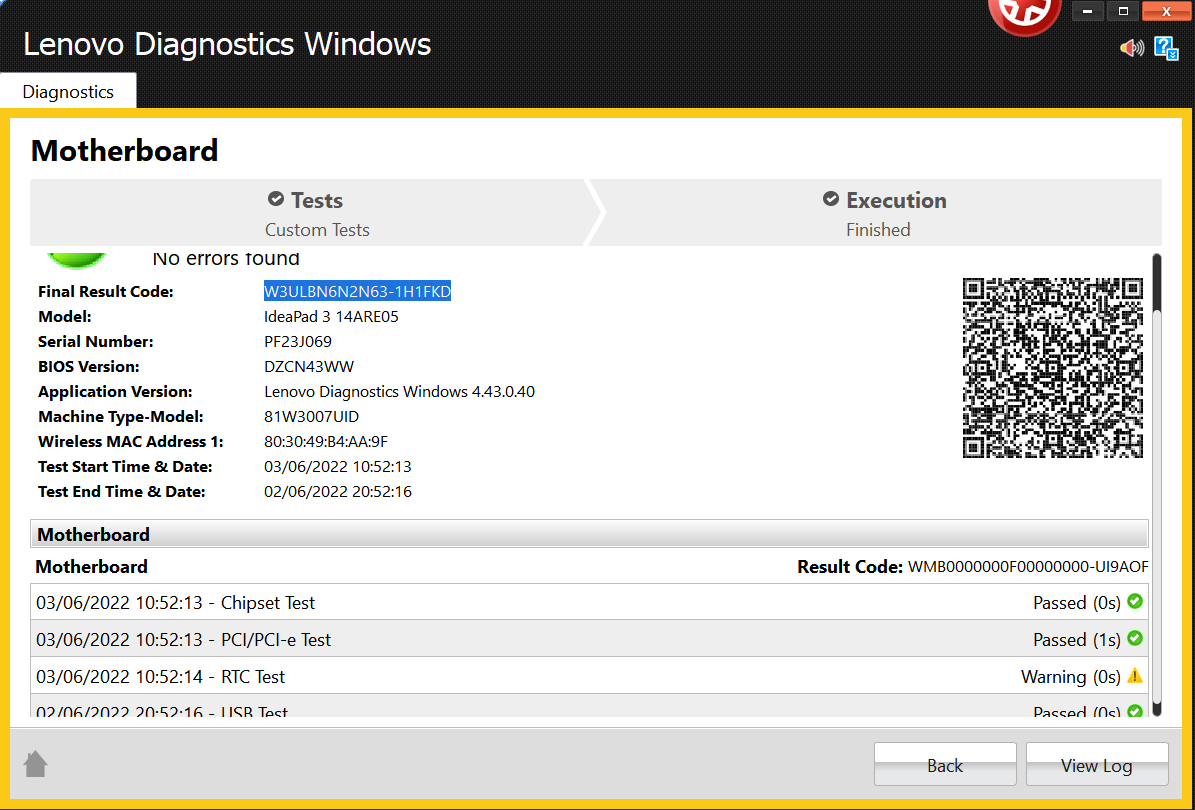Click the green check on Chipset Test
This screenshot has height=810, width=1195.
[1135, 601]
